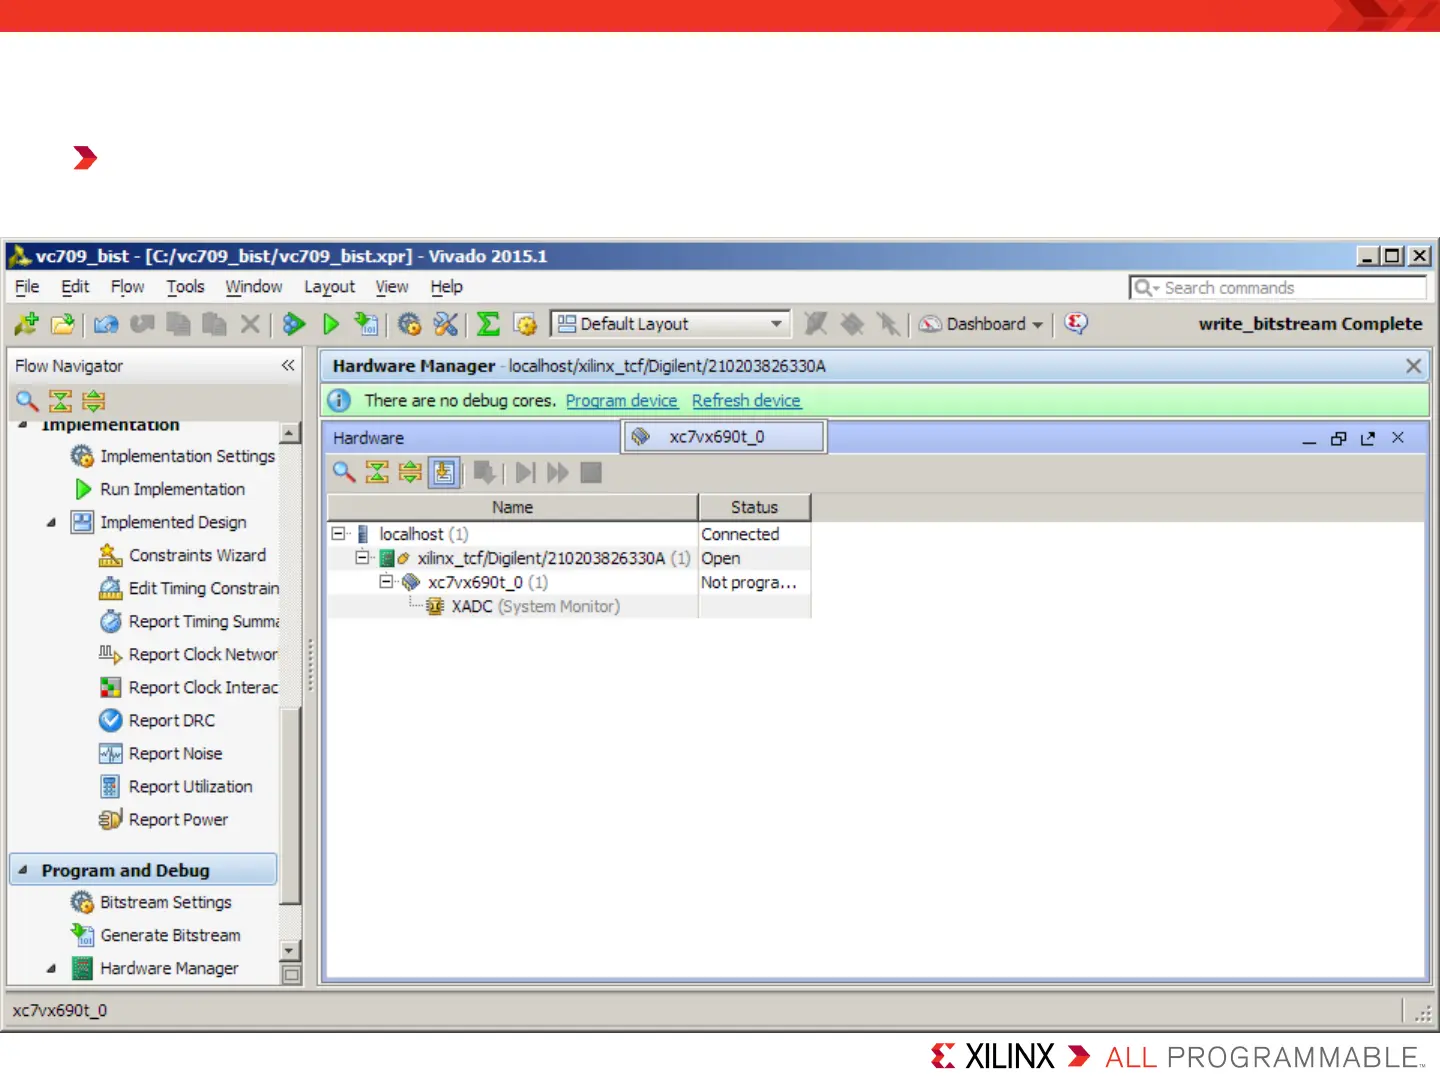The height and width of the screenshot is (1080, 1440).
Task: Click the search magnifier in Hardware panel
Action: [344, 472]
